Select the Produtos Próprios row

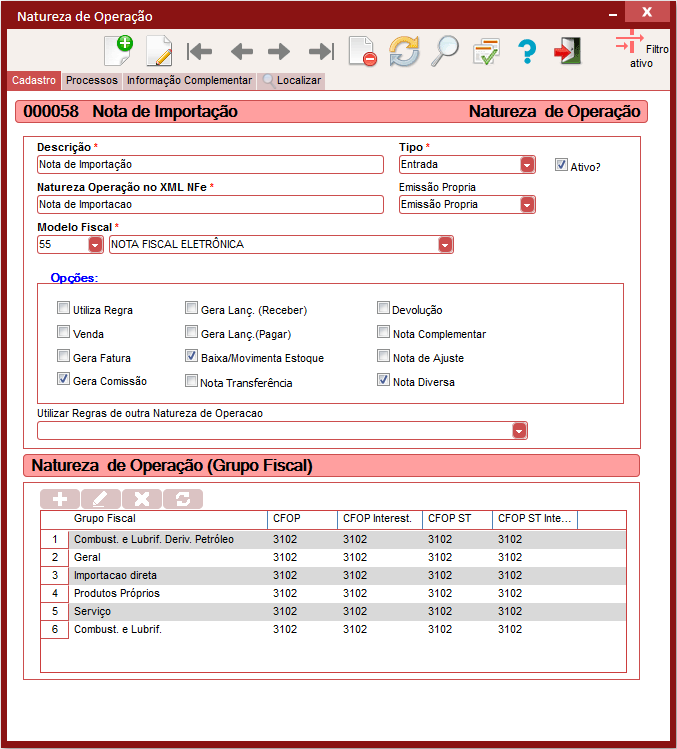coord(333,594)
